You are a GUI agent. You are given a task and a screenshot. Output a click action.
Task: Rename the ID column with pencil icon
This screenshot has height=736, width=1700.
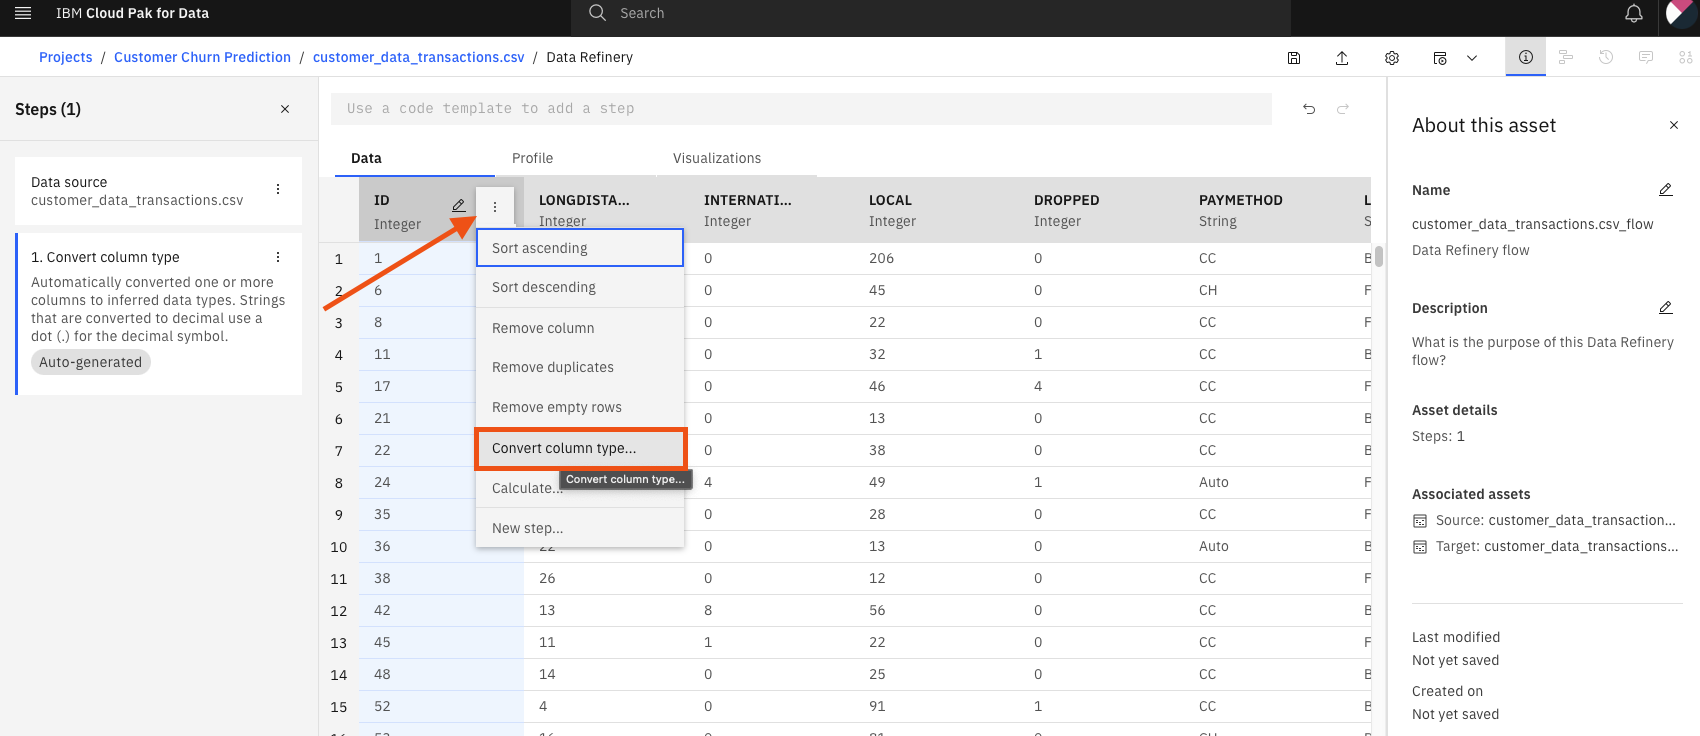(458, 205)
